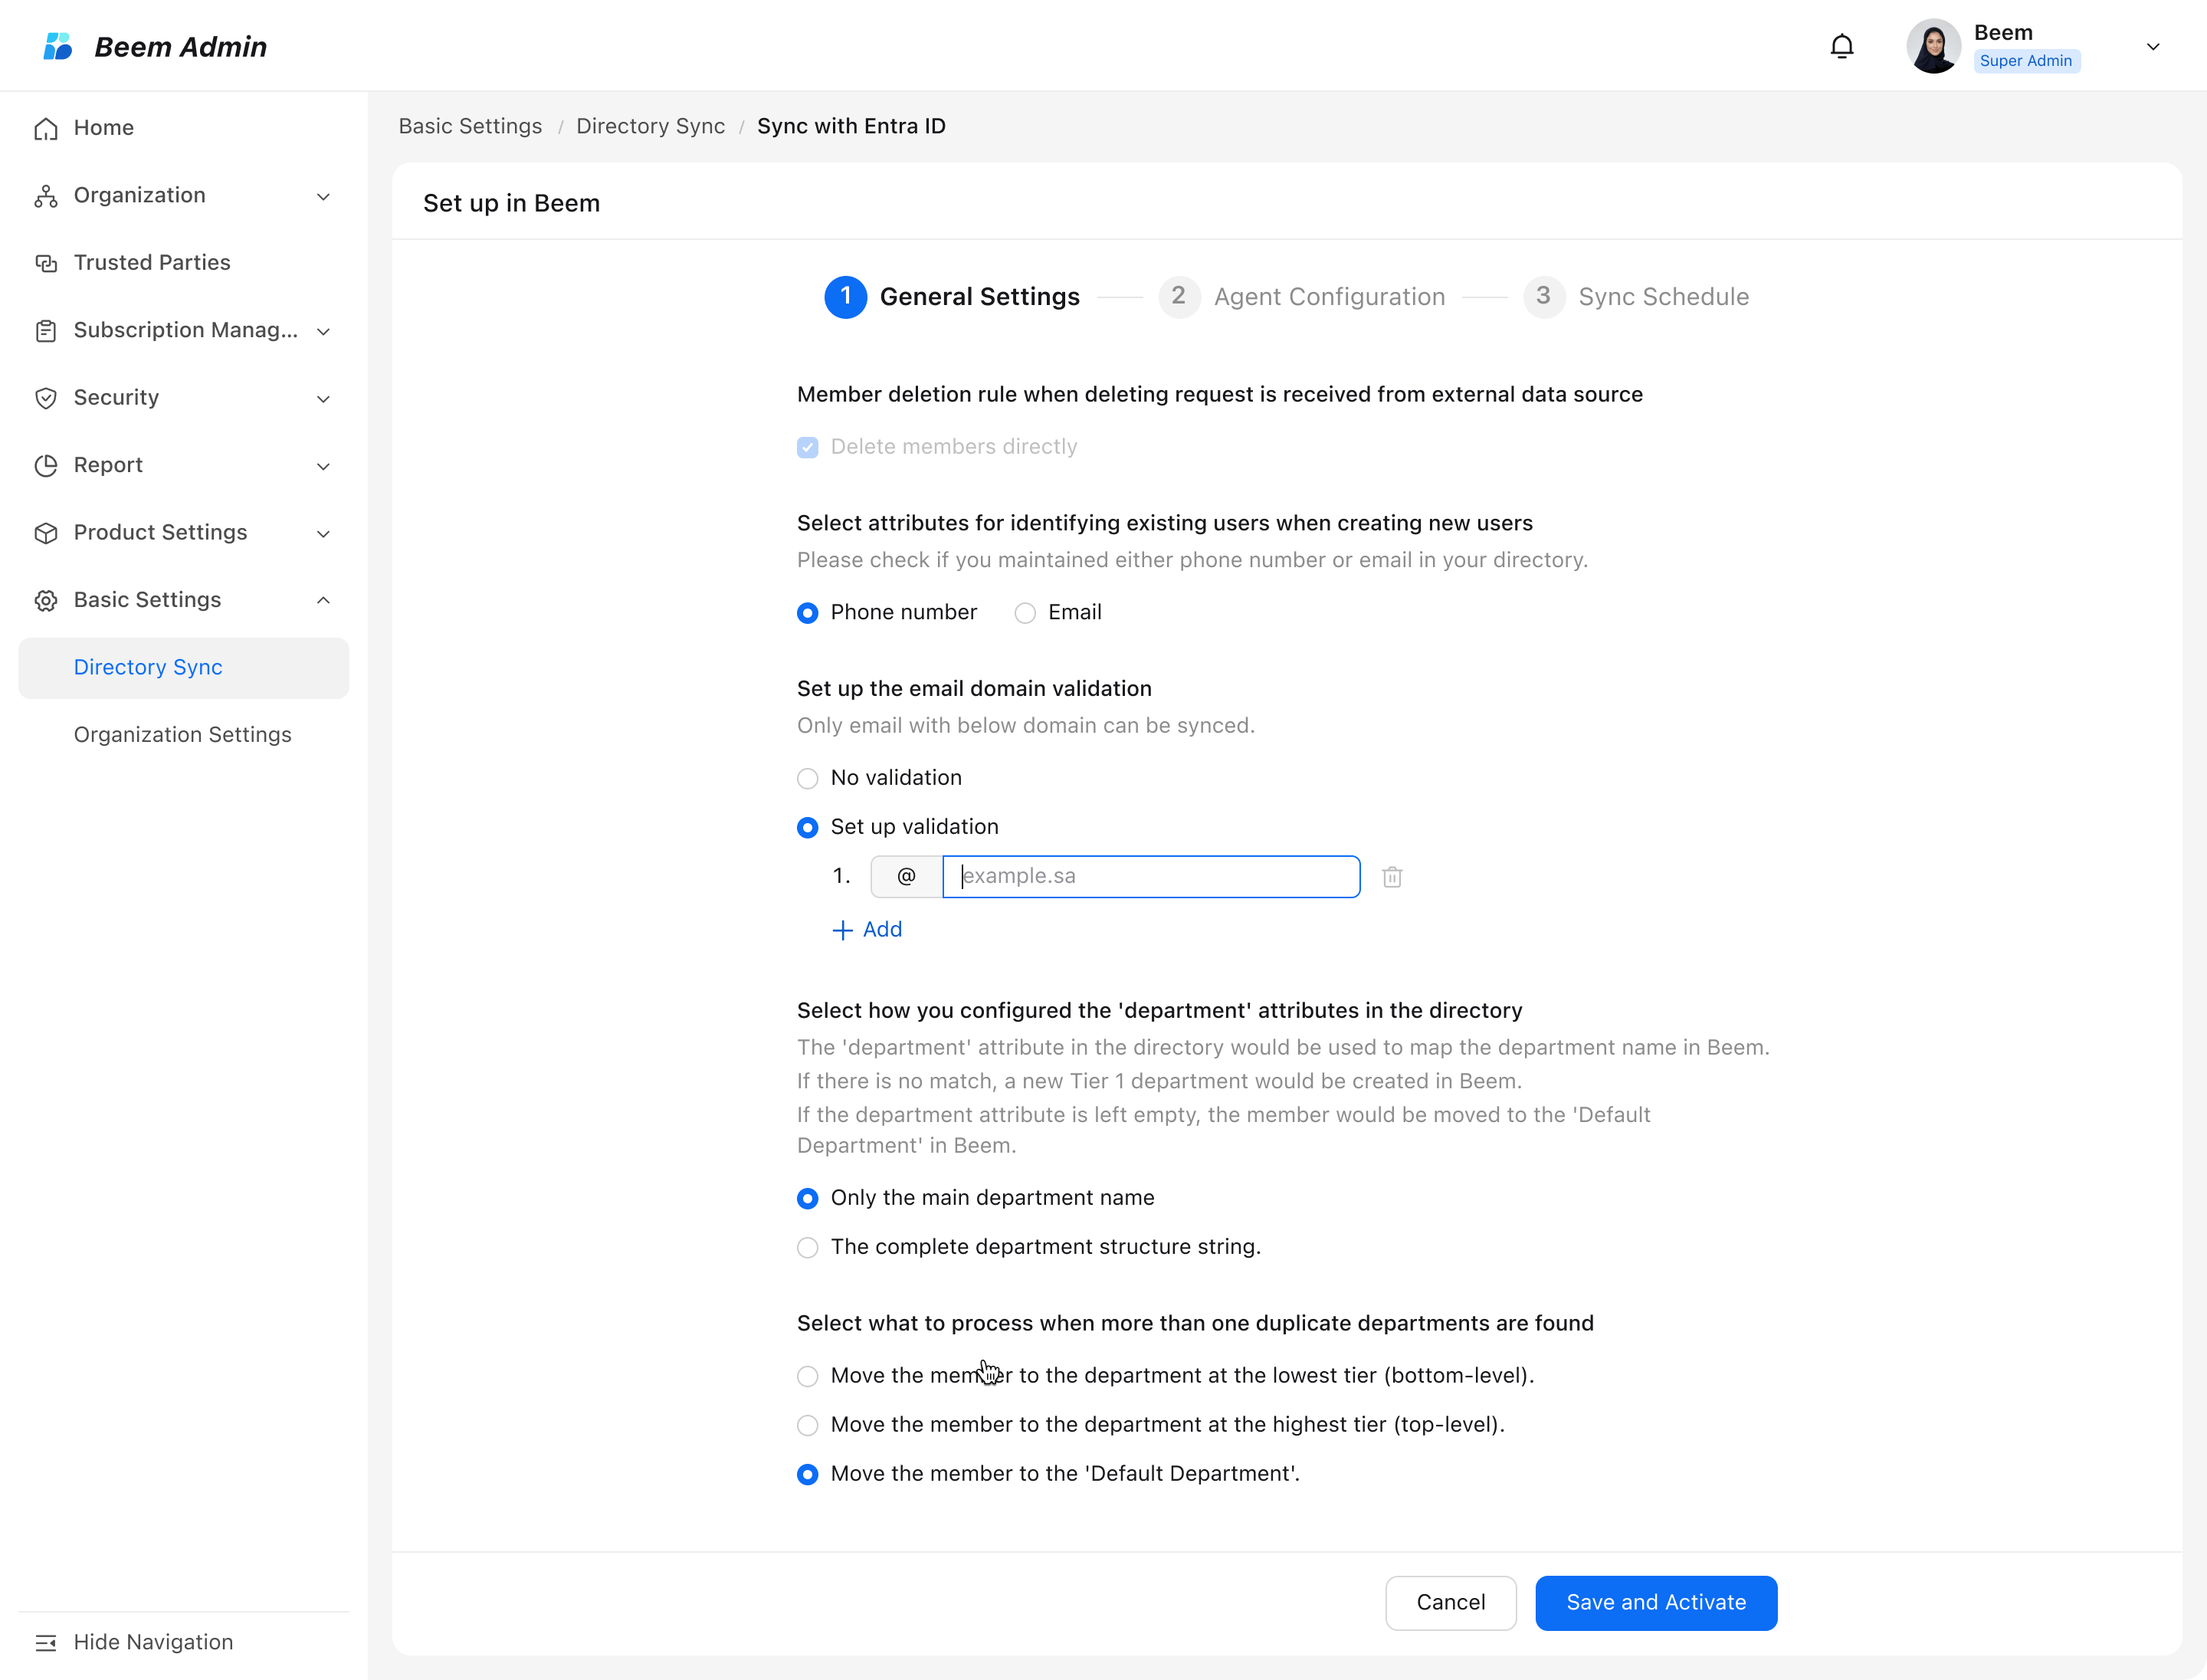Click the Home icon in sidebar
Viewport: 2207px width, 1680px height.
click(46, 129)
